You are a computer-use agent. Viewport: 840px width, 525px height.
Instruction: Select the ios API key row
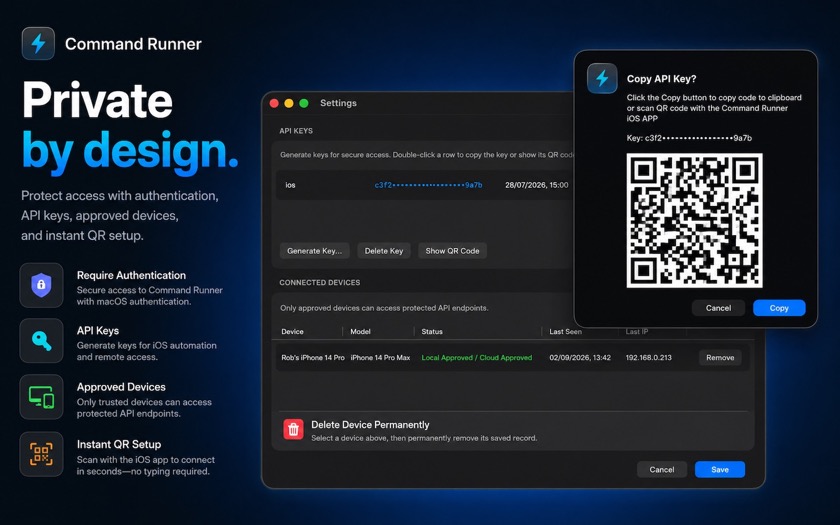[x=424, y=185]
